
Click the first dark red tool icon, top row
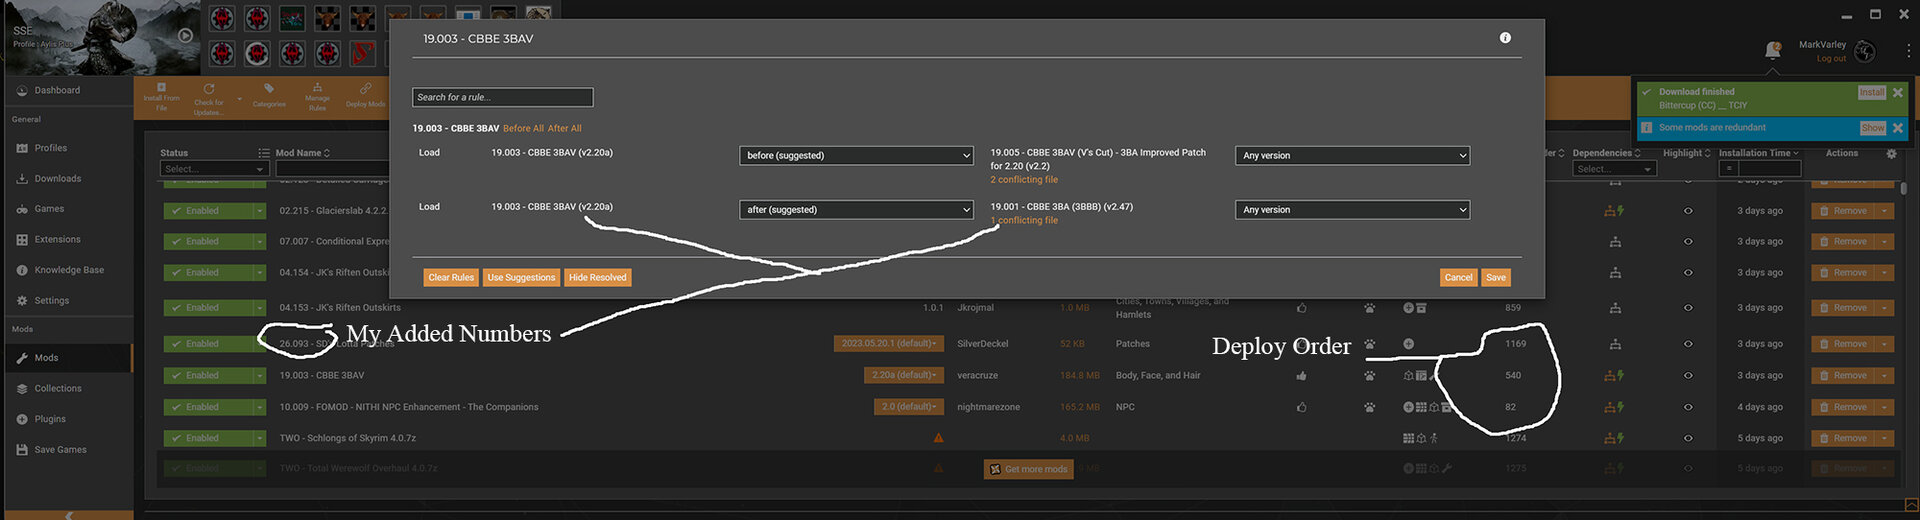click(222, 18)
